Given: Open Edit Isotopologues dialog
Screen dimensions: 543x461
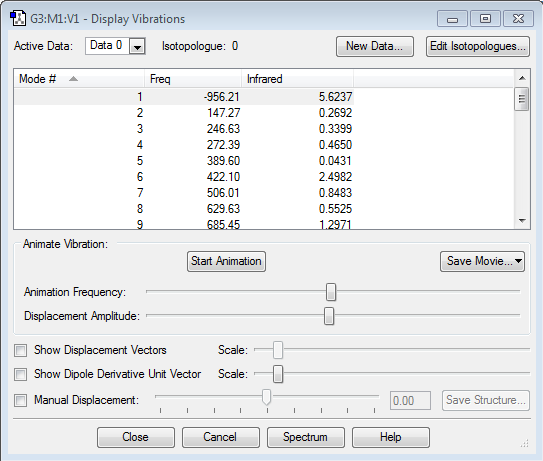Looking at the screenshot, I should click(478, 46).
